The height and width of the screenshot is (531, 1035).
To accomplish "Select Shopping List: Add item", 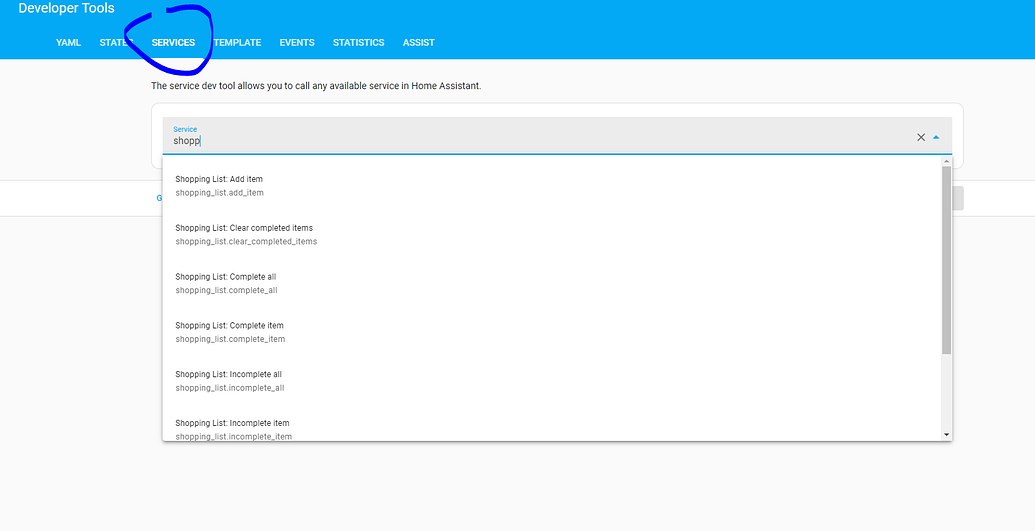I will pos(552,186).
